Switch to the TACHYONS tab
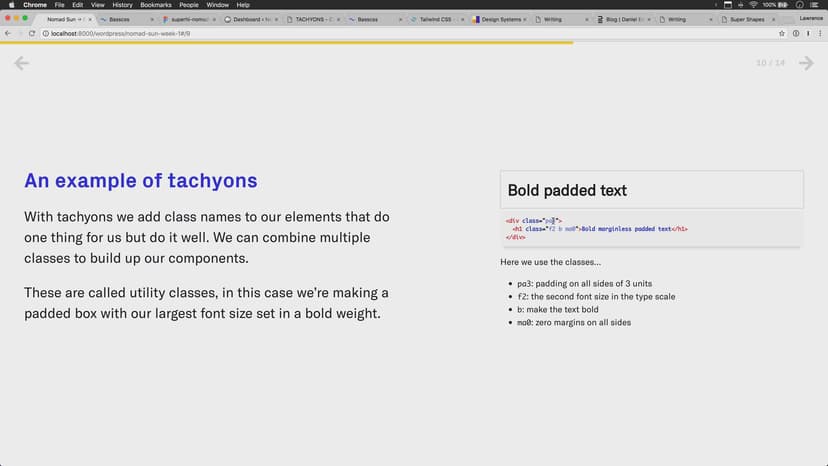 tap(316, 19)
